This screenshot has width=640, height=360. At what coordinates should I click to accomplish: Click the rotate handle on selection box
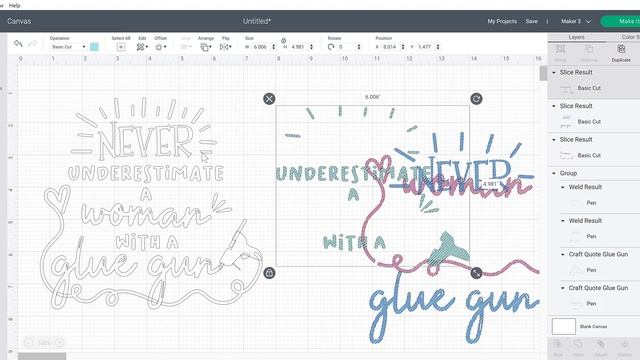click(x=476, y=99)
